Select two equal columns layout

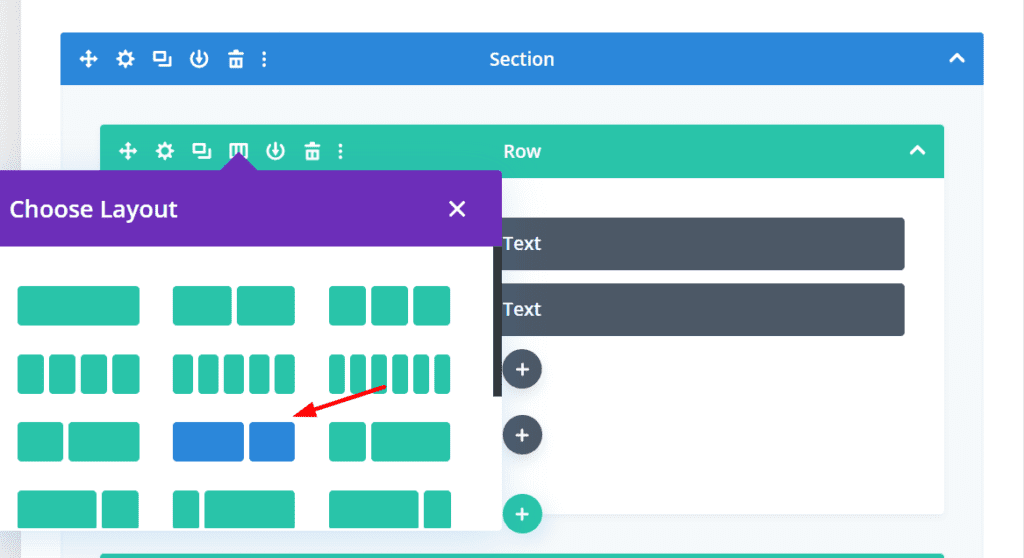[x=234, y=306]
